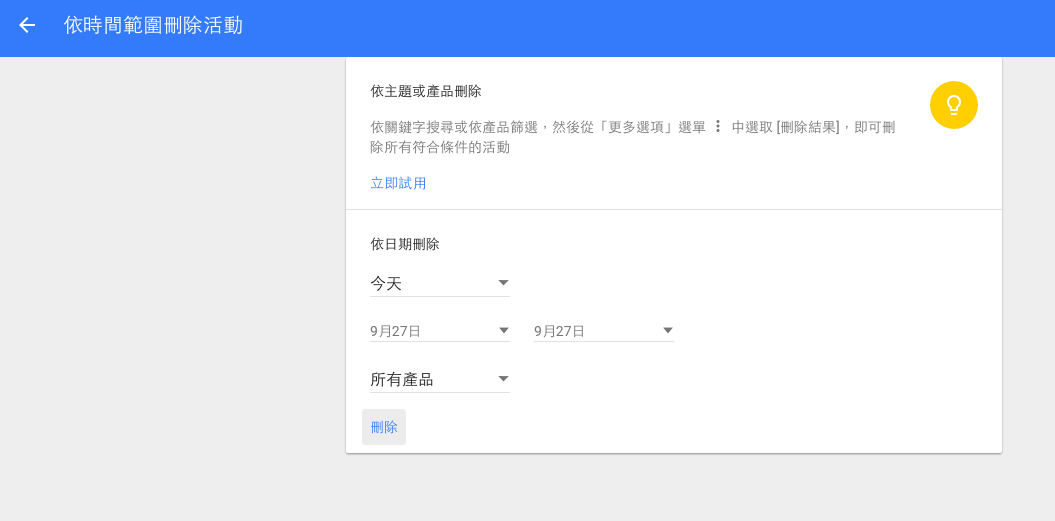1055x521 pixels.
Task: Open the 今天 date range dropdown
Action: pyautogui.click(x=439, y=284)
